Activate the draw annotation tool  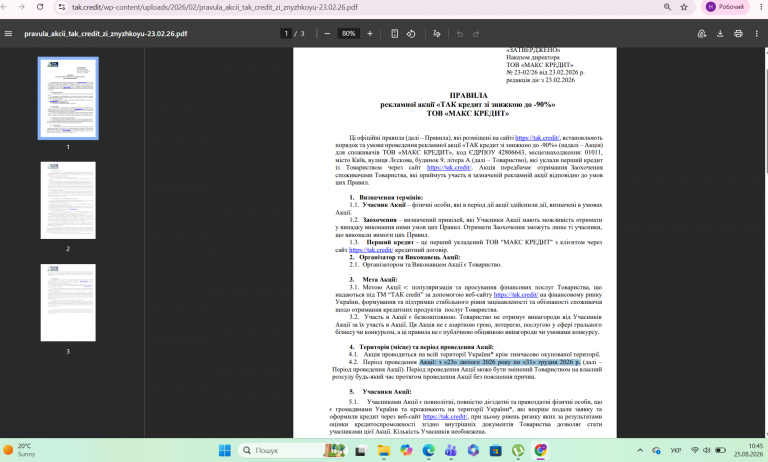click(437, 34)
